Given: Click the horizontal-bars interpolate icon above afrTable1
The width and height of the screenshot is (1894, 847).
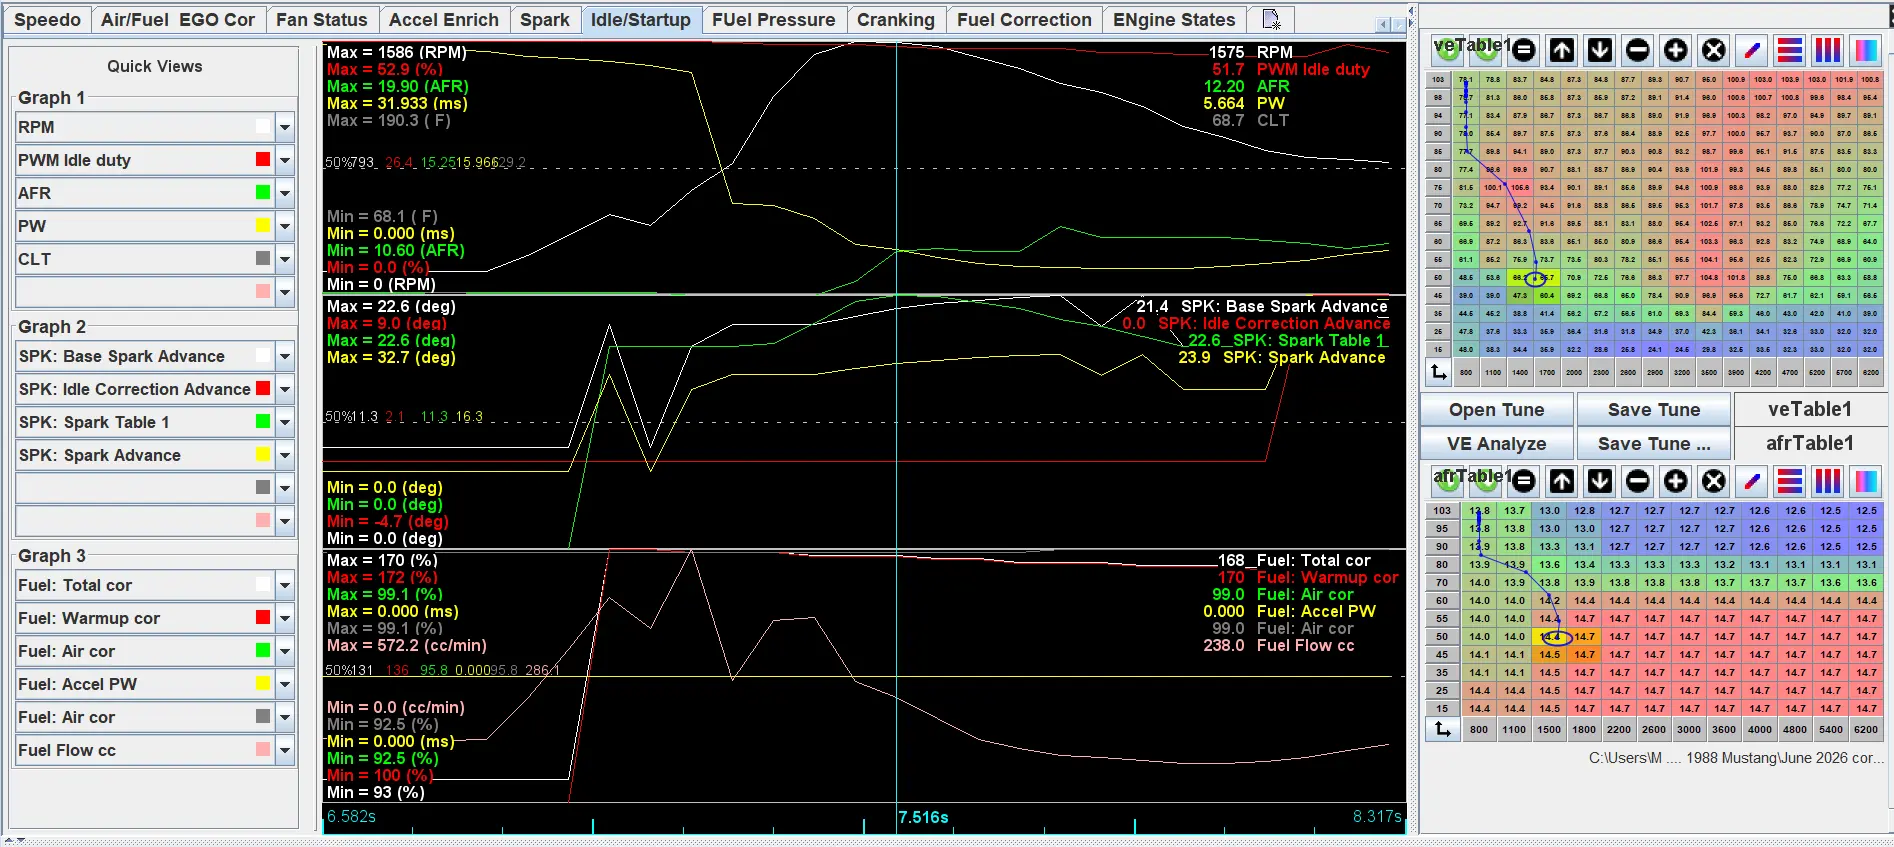Looking at the screenshot, I should (x=1790, y=481).
